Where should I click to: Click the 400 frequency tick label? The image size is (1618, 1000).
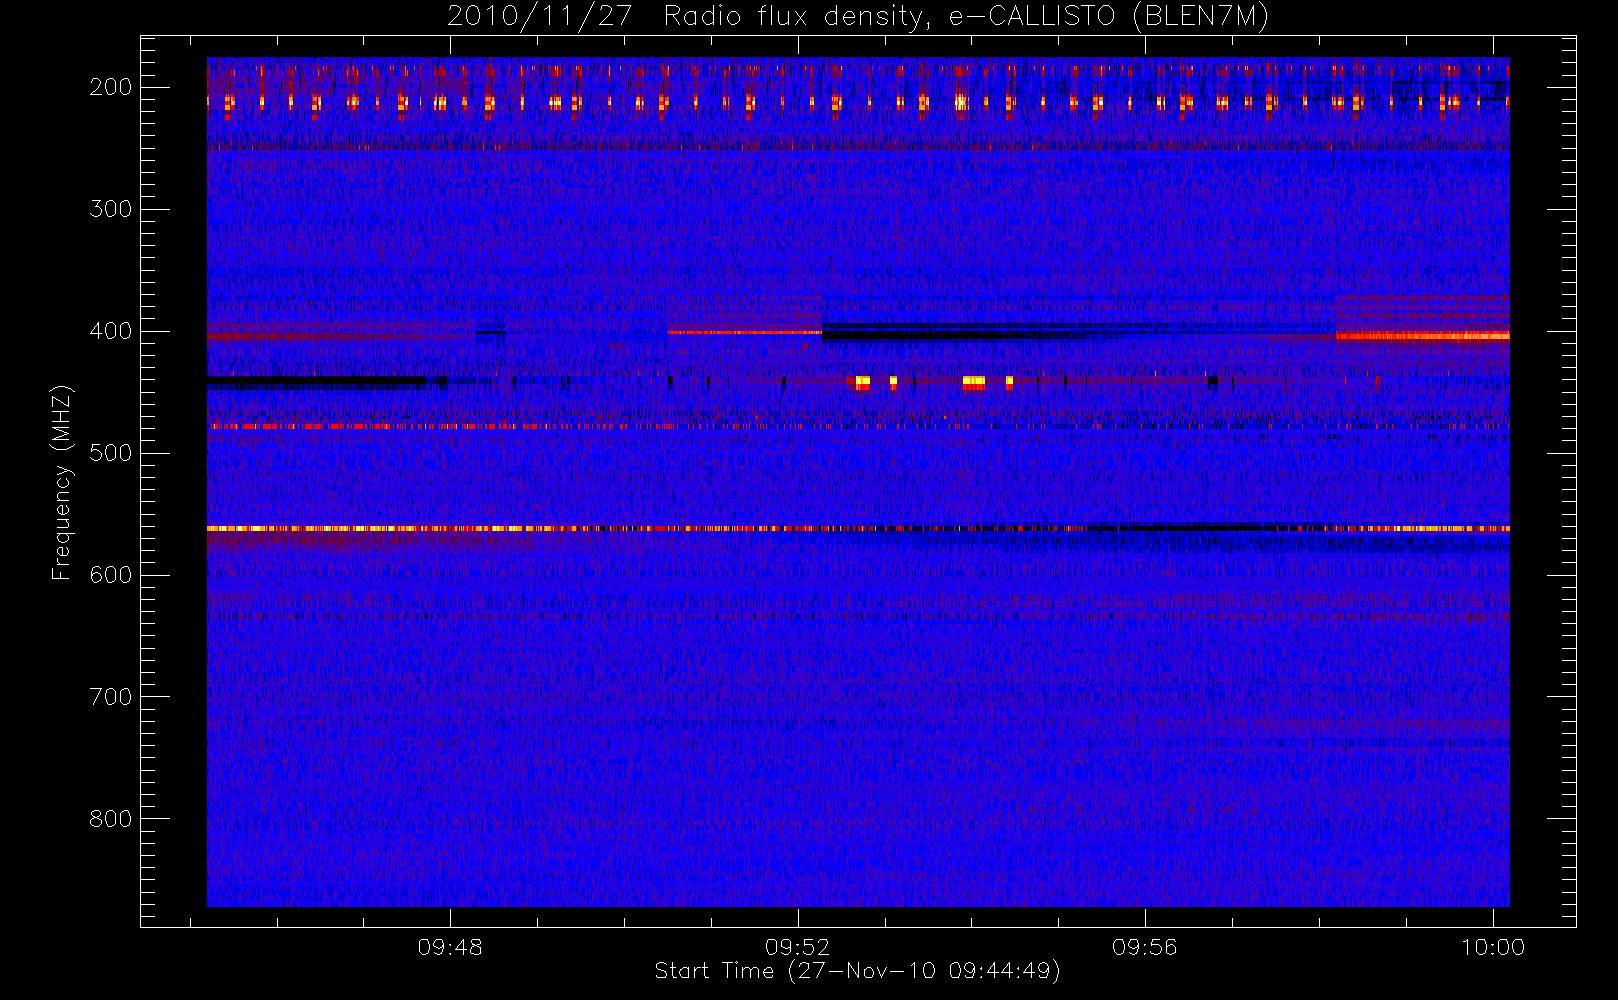tap(110, 331)
